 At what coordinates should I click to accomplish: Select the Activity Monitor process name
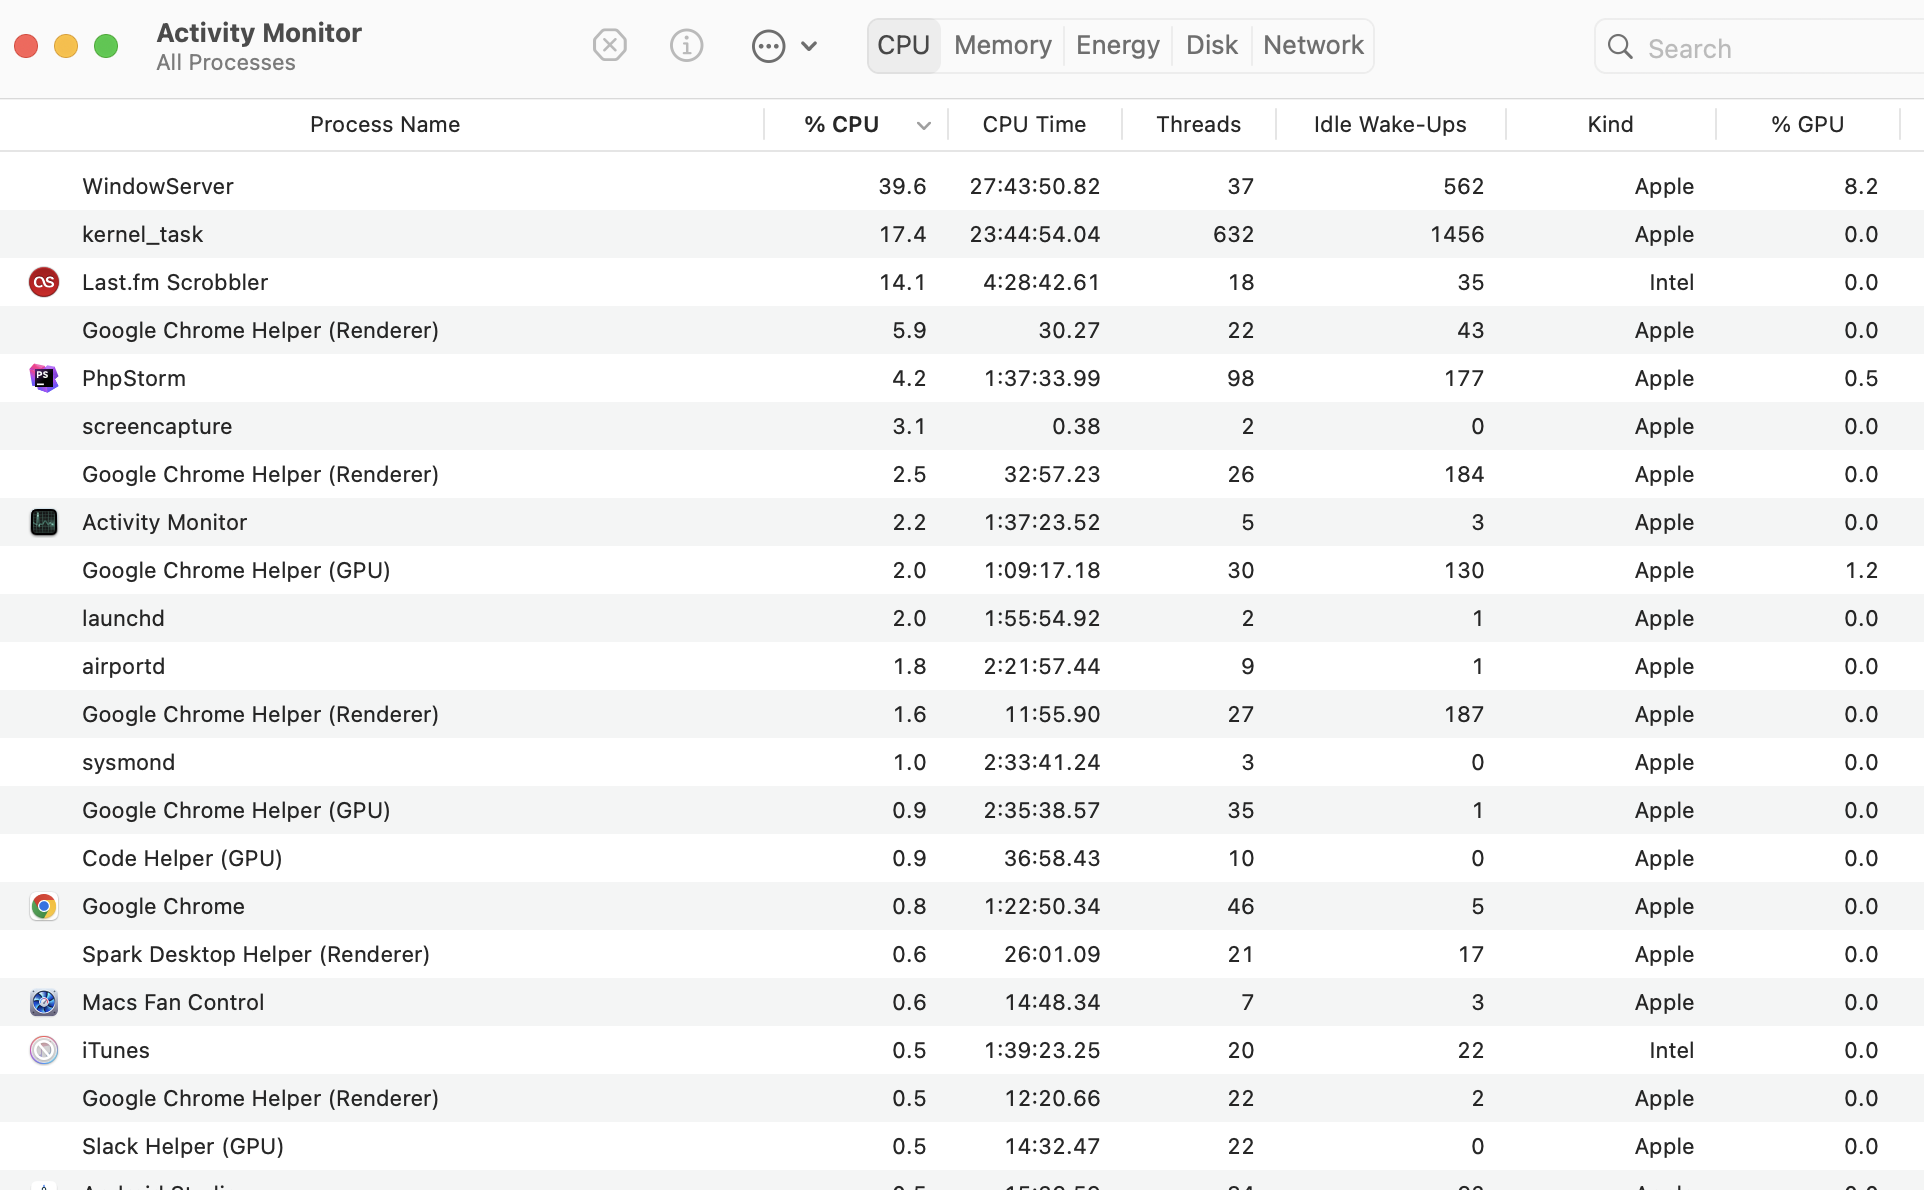164,522
